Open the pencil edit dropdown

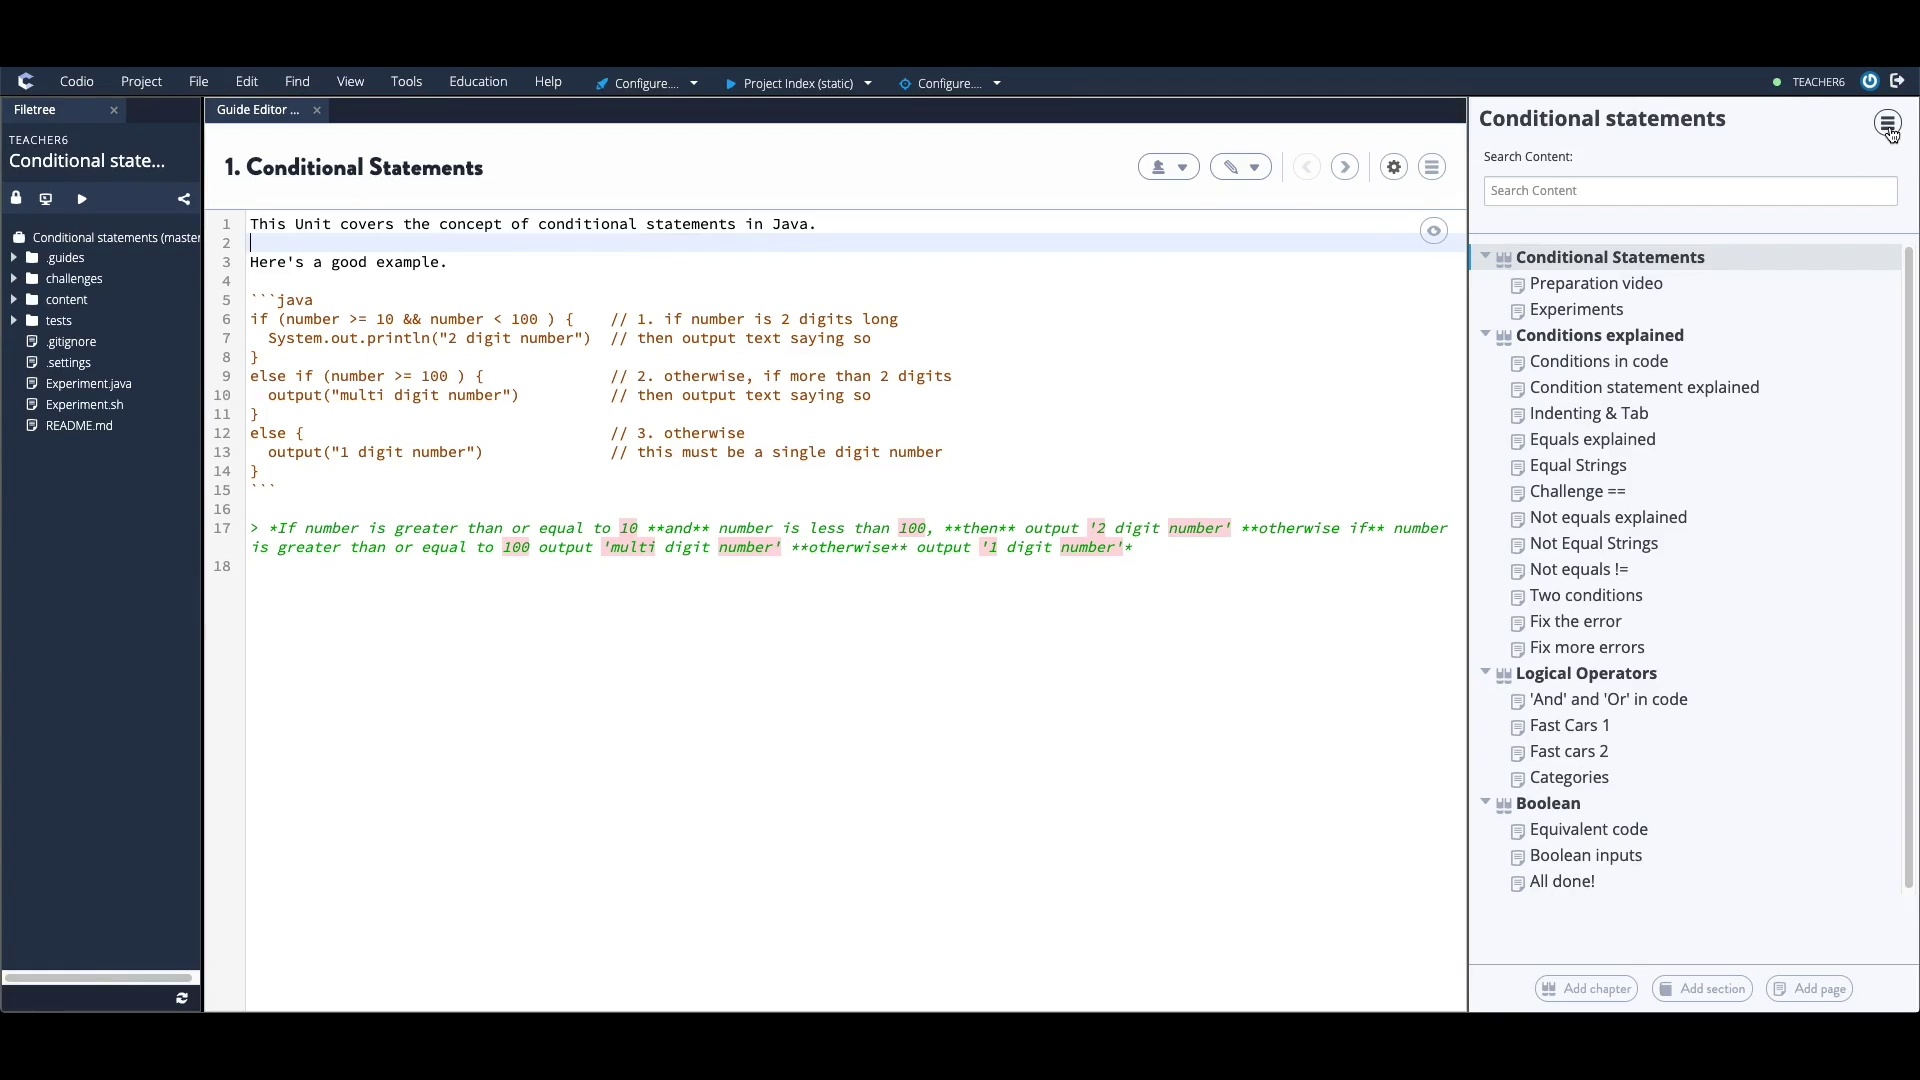point(1241,167)
